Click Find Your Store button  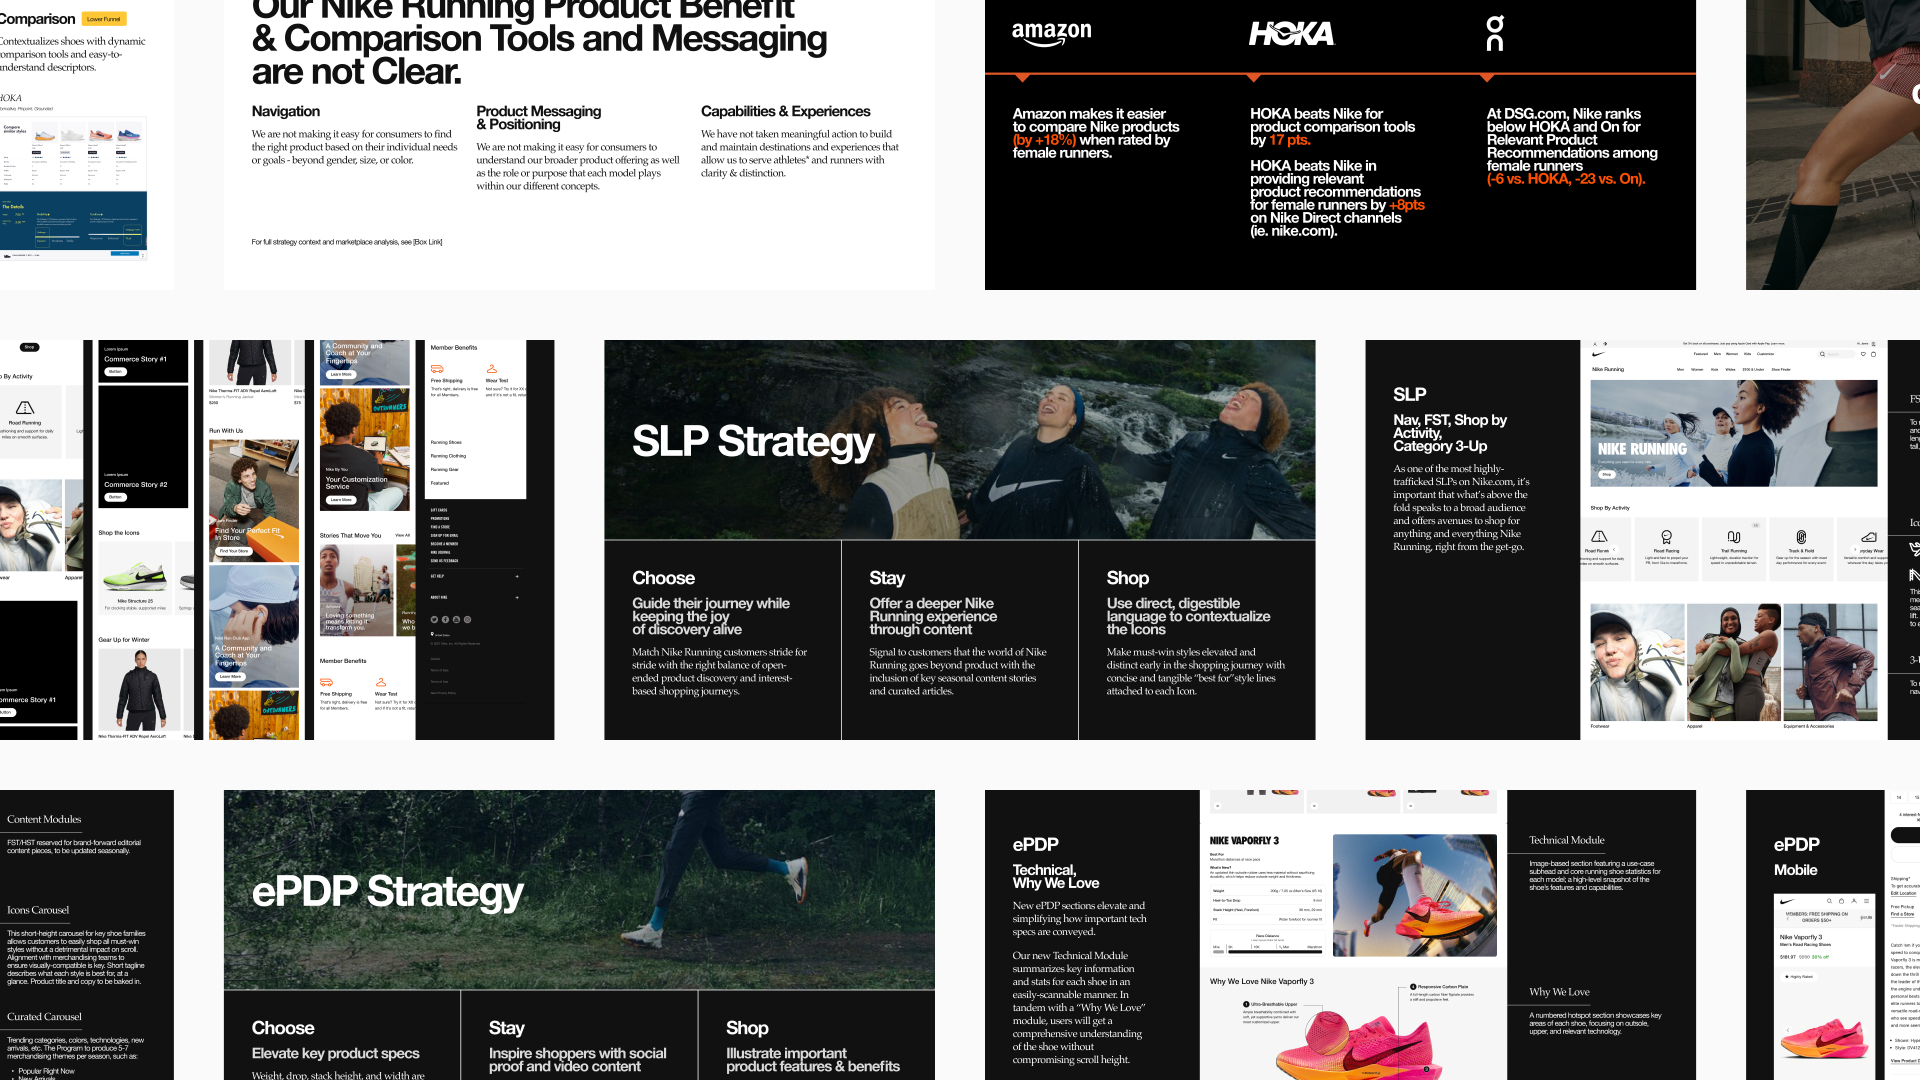[x=235, y=551]
